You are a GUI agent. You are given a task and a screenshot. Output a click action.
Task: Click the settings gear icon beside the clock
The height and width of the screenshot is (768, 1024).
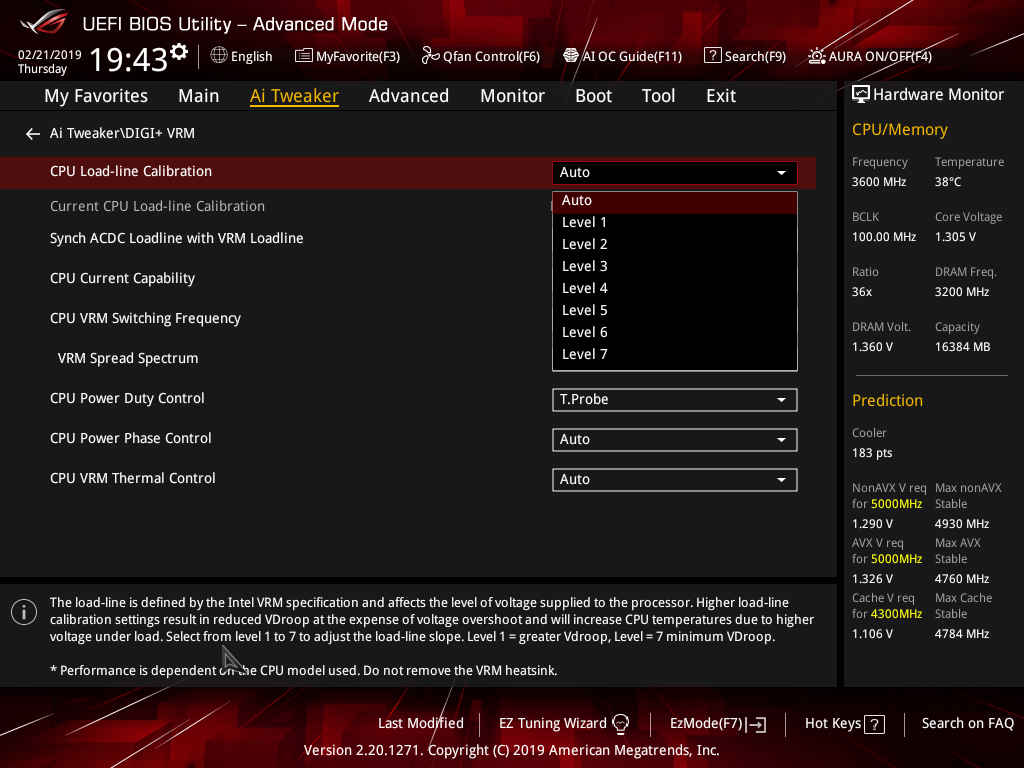click(x=179, y=52)
